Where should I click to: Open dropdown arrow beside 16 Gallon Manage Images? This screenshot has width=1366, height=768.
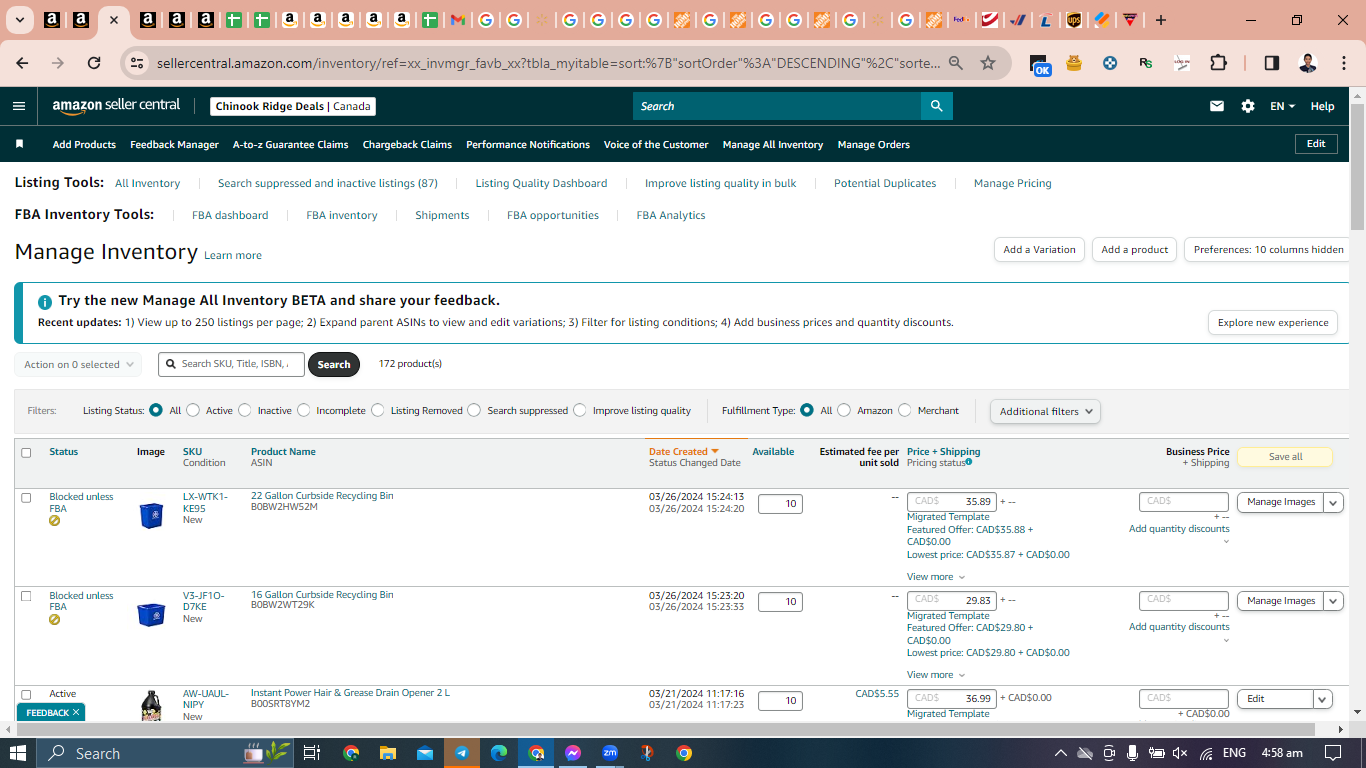tap(1333, 601)
